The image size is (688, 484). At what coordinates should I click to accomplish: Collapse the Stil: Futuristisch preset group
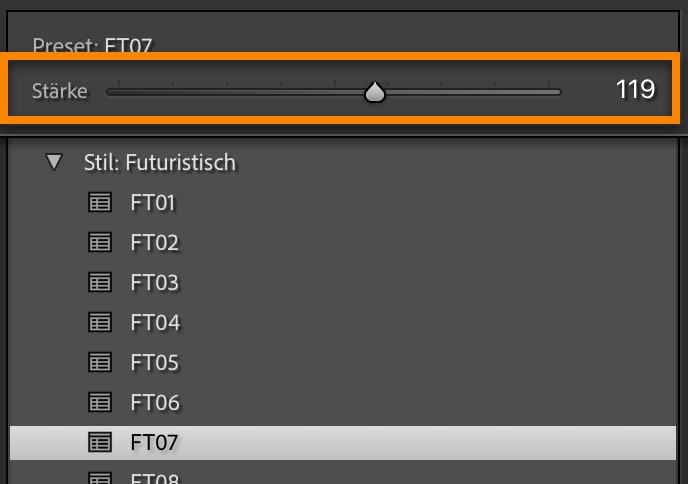(x=54, y=162)
